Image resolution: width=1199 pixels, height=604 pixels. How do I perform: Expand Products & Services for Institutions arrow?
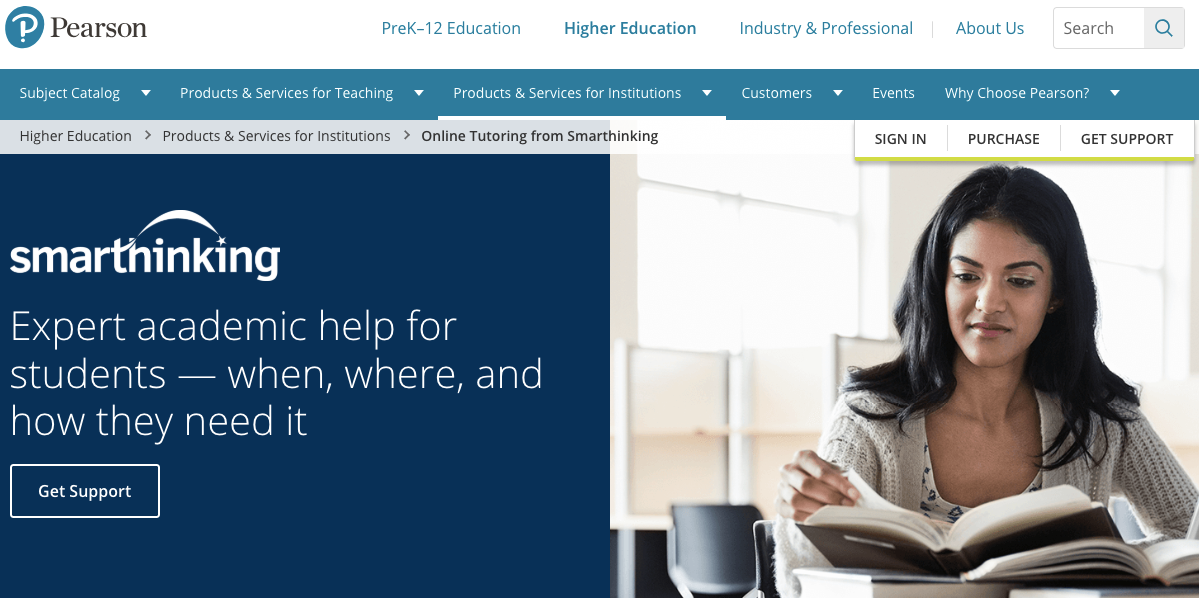point(707,93)
